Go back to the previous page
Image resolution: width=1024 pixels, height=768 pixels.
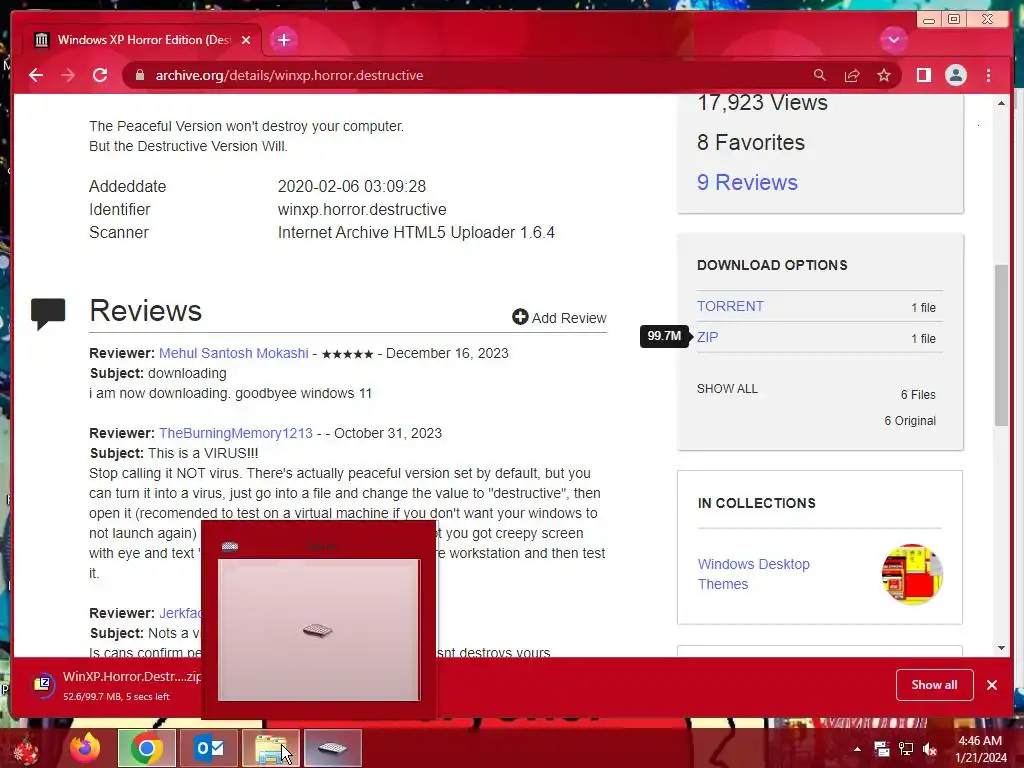click(x=36, y=75)
